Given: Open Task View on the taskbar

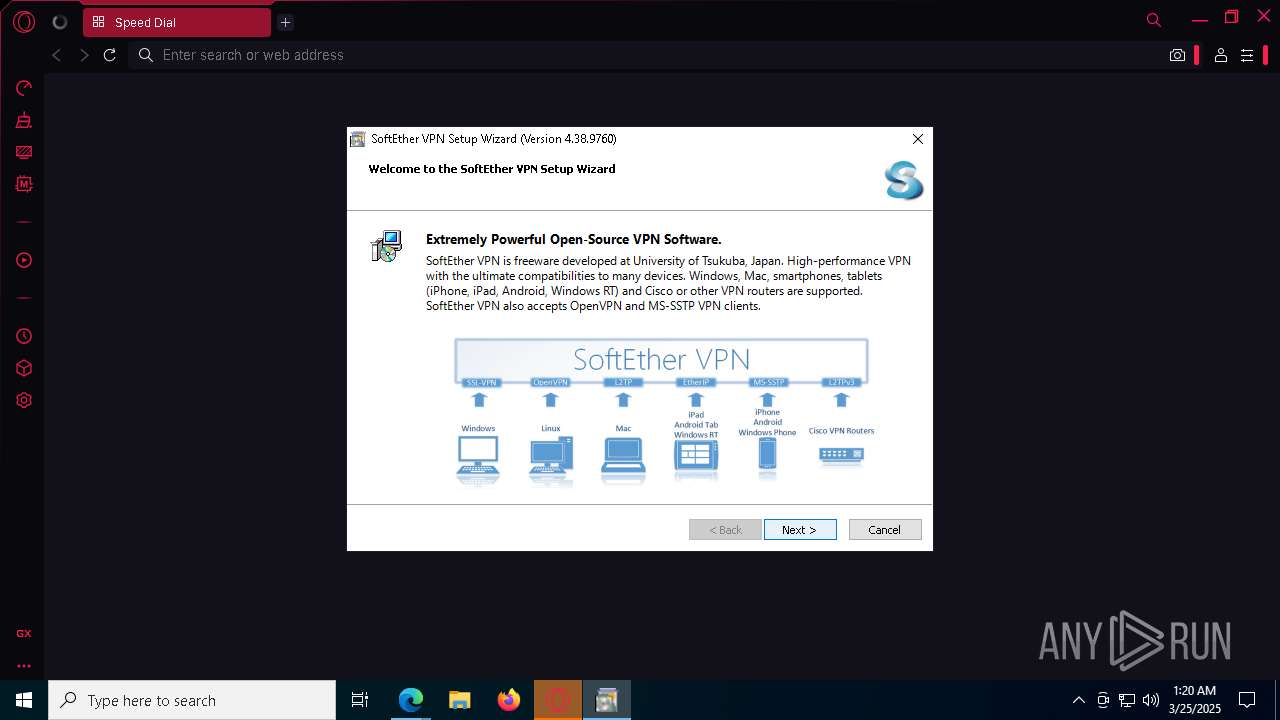Looking at the screenshot, I should point(360,700).
